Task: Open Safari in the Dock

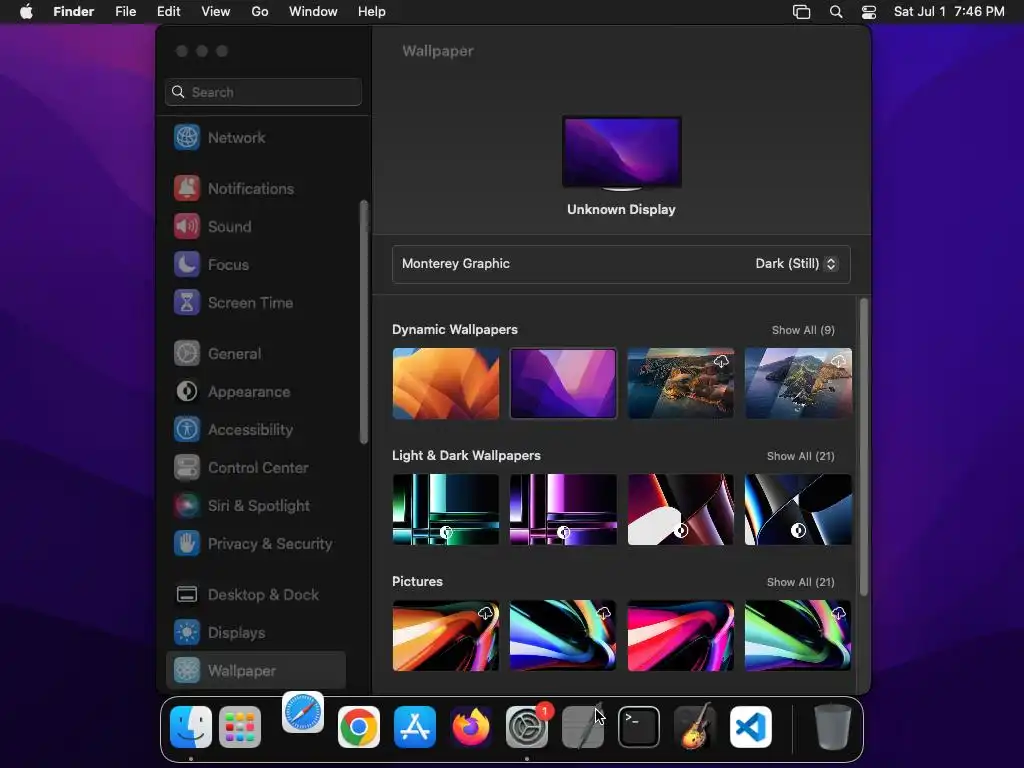Action: 303,712
